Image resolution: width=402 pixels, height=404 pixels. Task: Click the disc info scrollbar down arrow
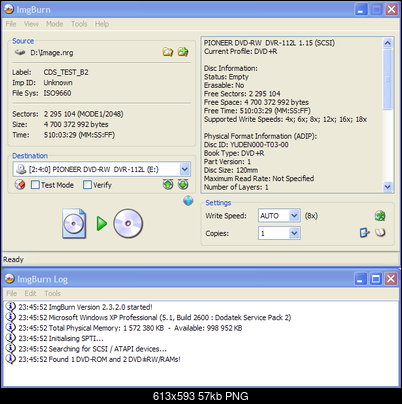(387, 187)
